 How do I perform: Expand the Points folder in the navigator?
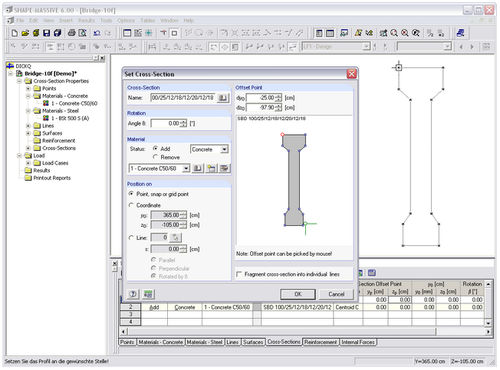(28, 88)
